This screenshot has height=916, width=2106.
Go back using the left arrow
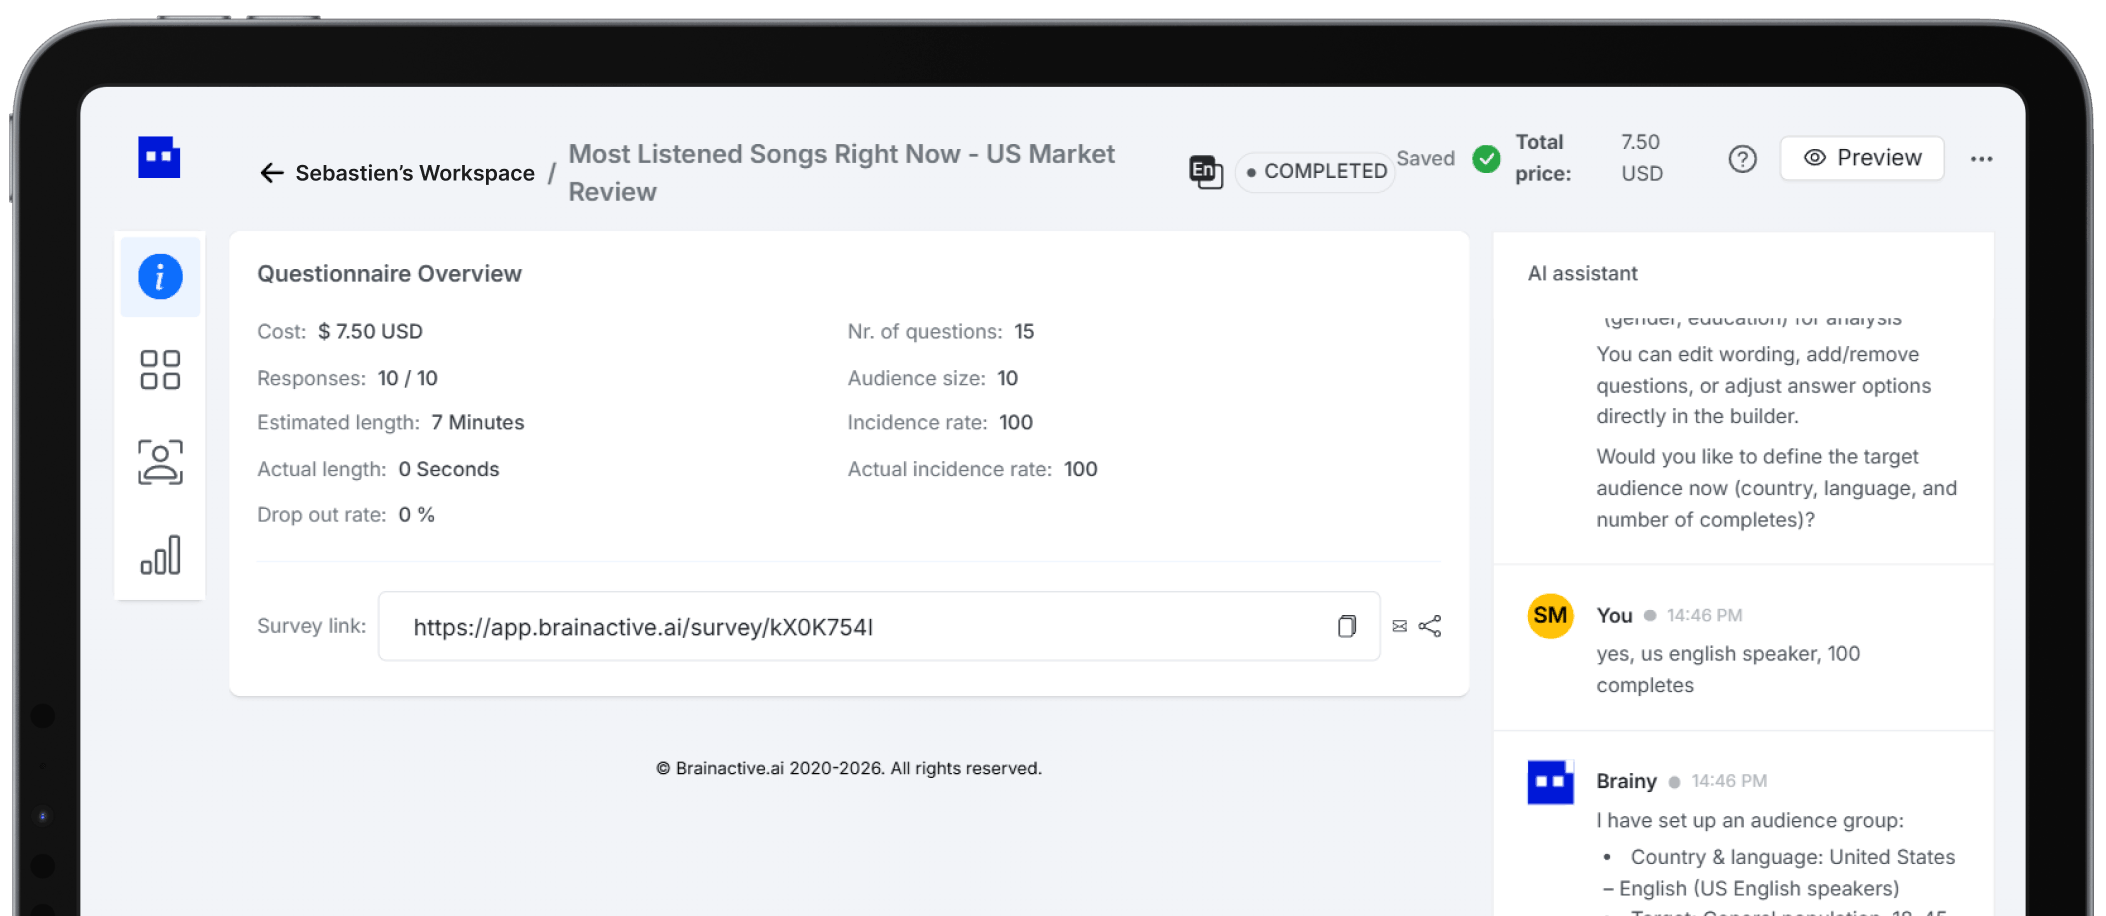272,173
